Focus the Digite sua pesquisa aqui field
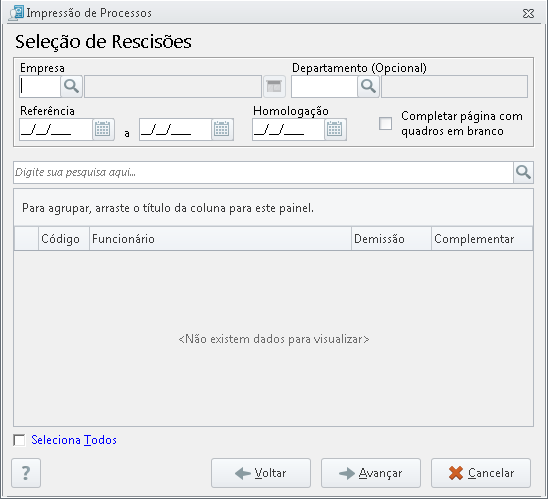548x499 pixels. point(263,172)
